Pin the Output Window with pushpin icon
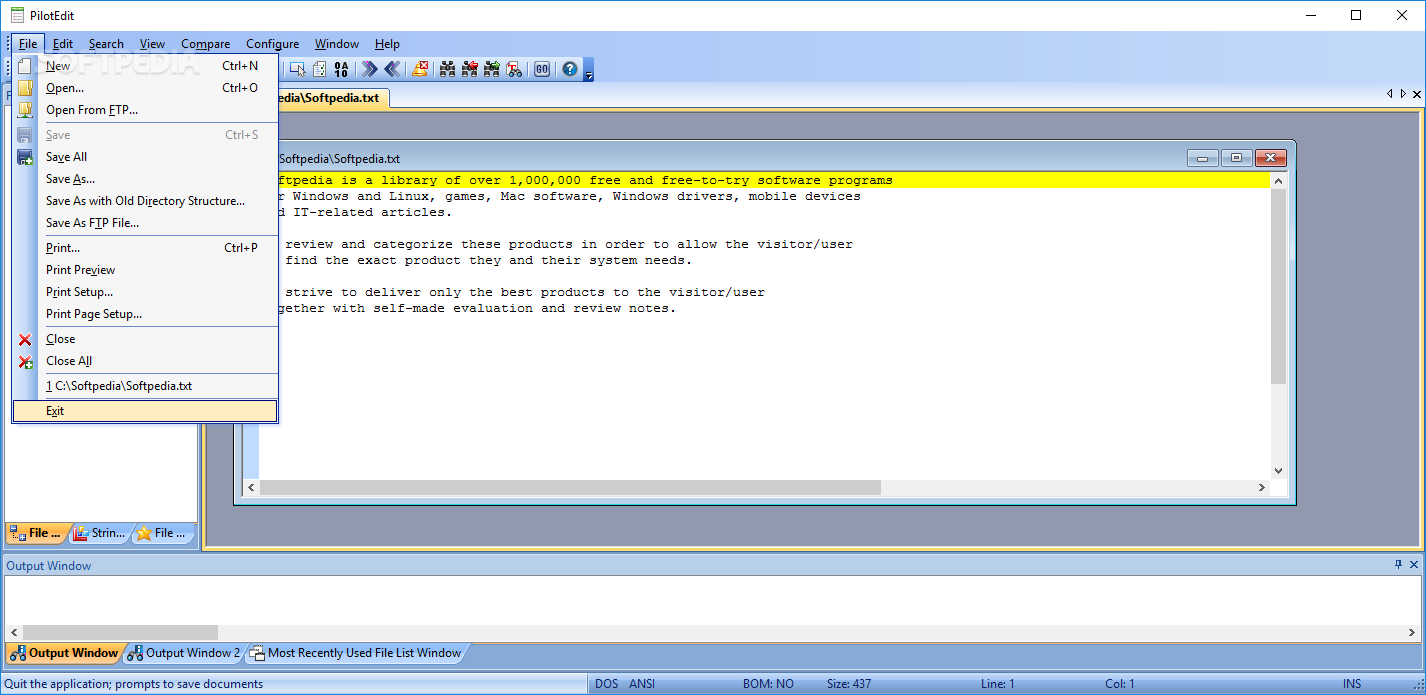The height and width of the screenshot is (695, 1426). [x=1398, y=565]
